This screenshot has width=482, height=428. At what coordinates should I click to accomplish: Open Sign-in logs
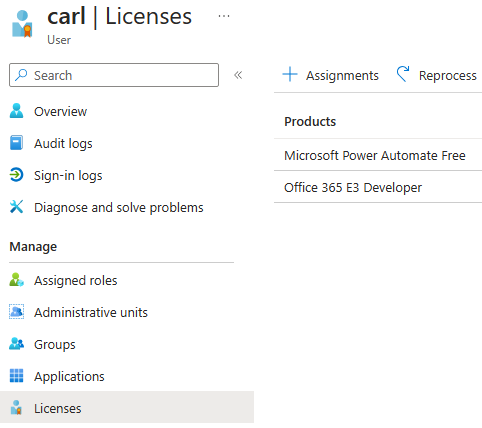coord(68,176)
